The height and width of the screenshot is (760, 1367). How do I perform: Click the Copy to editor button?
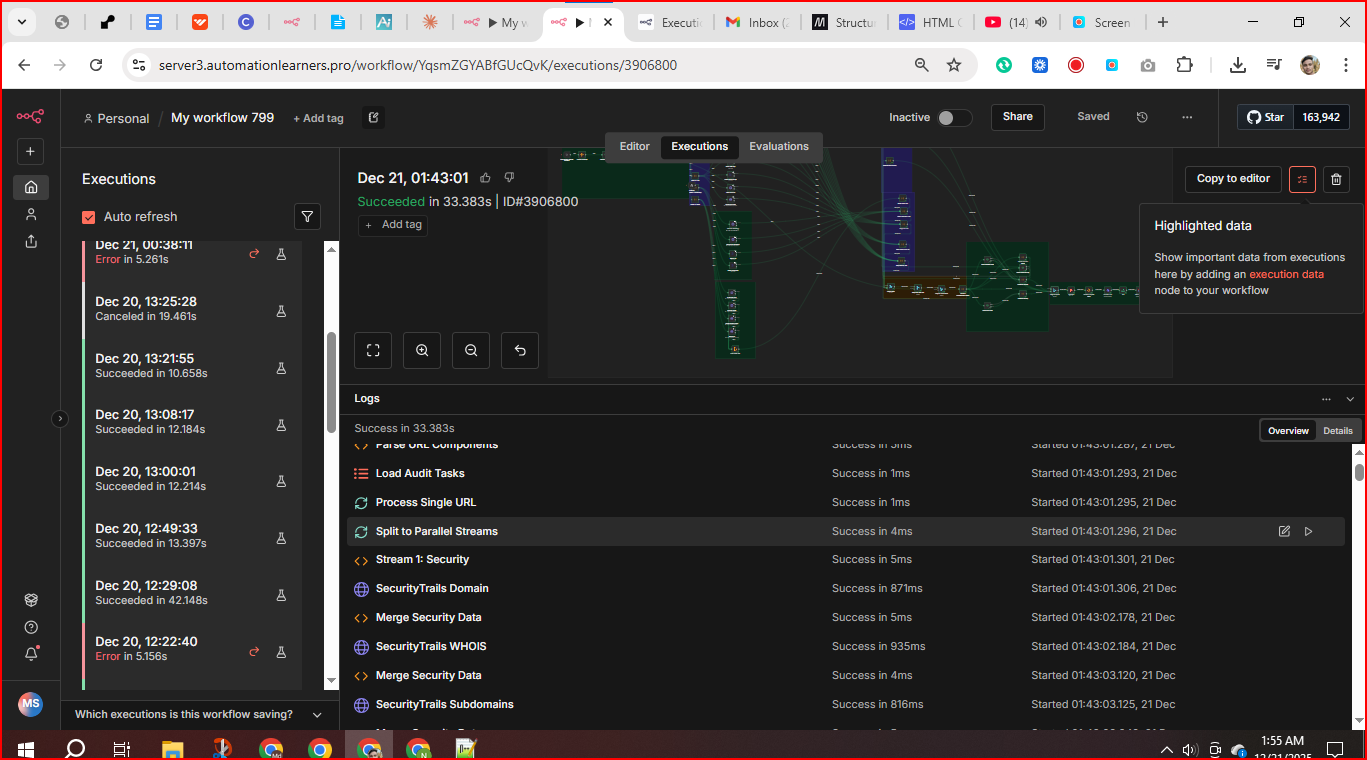click(x=1233, y=179)
